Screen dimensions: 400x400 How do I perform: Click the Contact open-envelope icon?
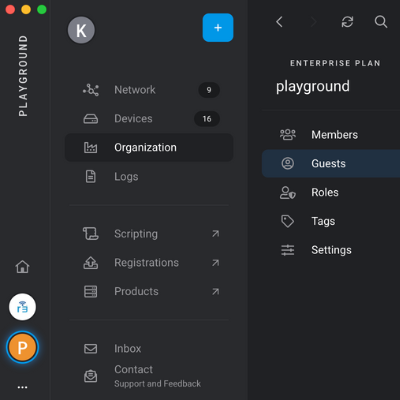point(90,376)
